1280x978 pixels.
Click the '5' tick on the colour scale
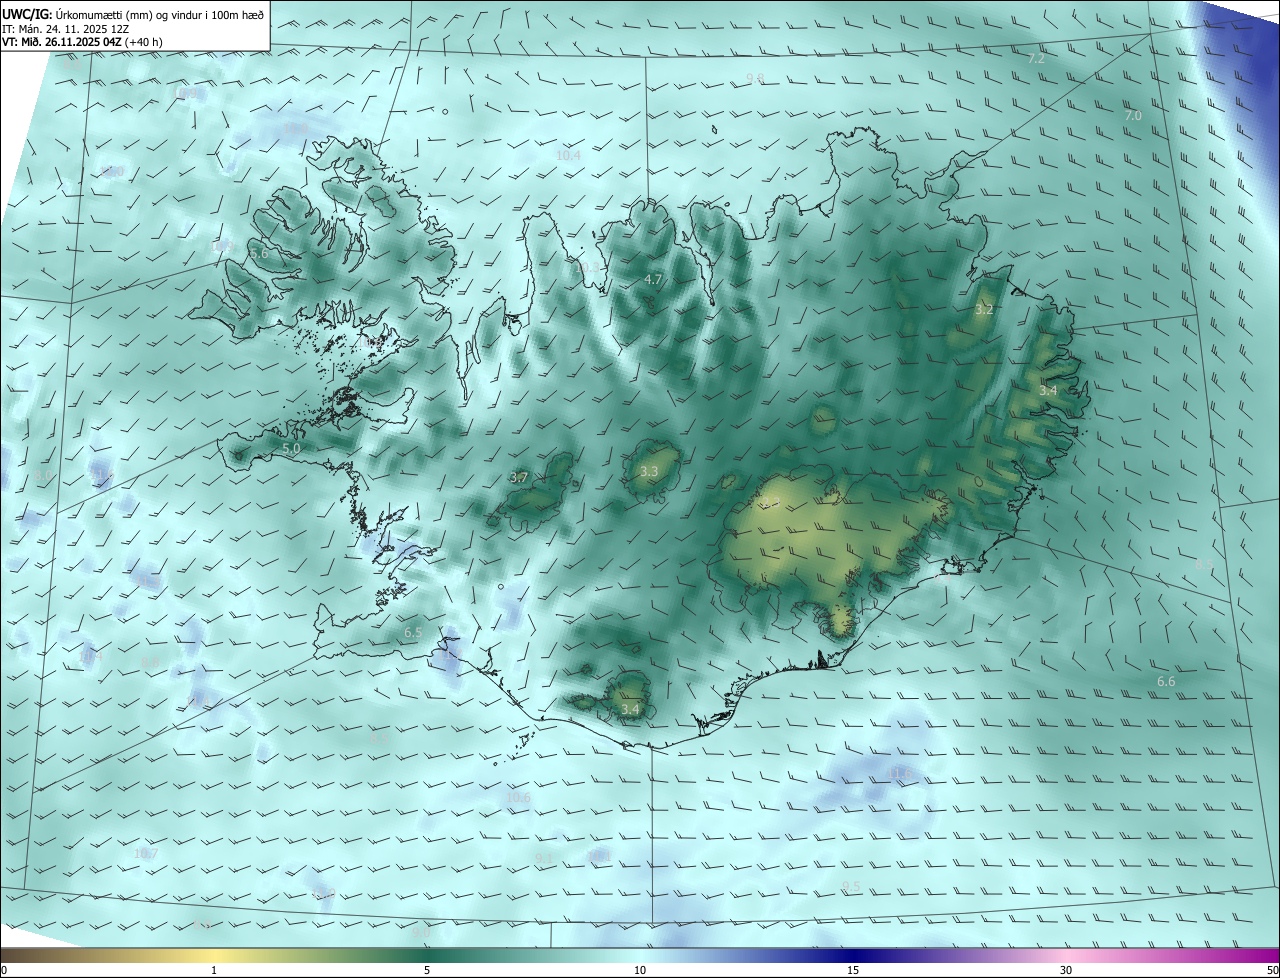tap(427, 970)
